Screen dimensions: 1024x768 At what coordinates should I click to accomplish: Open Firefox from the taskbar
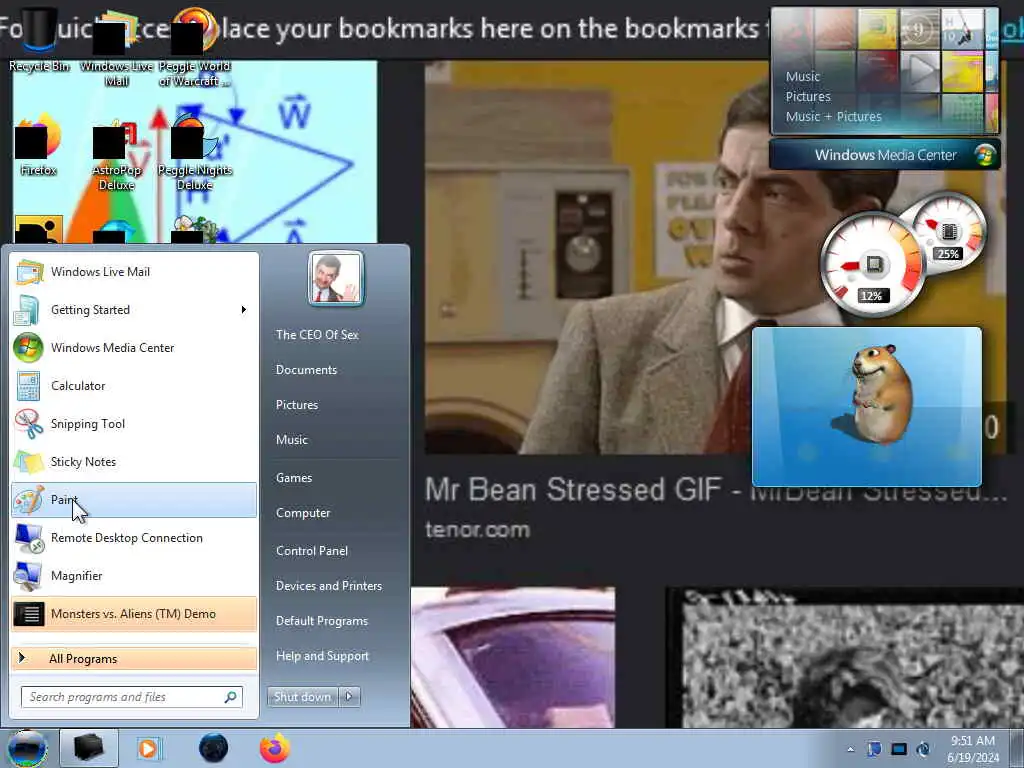(x=275, y=748)
